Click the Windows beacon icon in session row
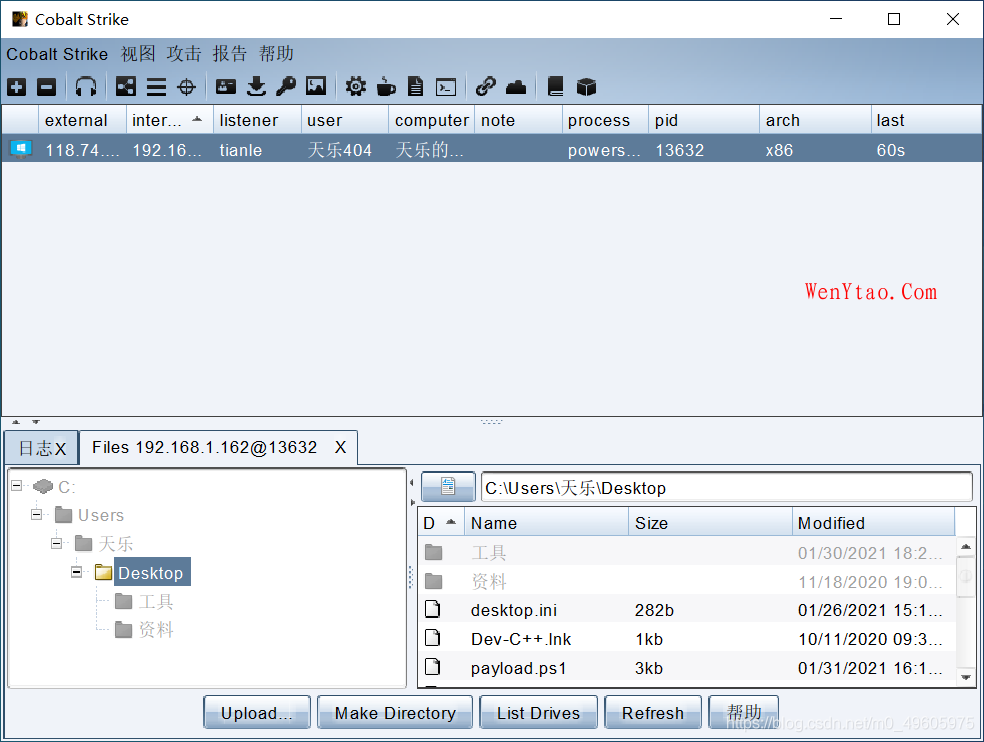The width and height of the screenshot is (984, 742). pos(21,149)
